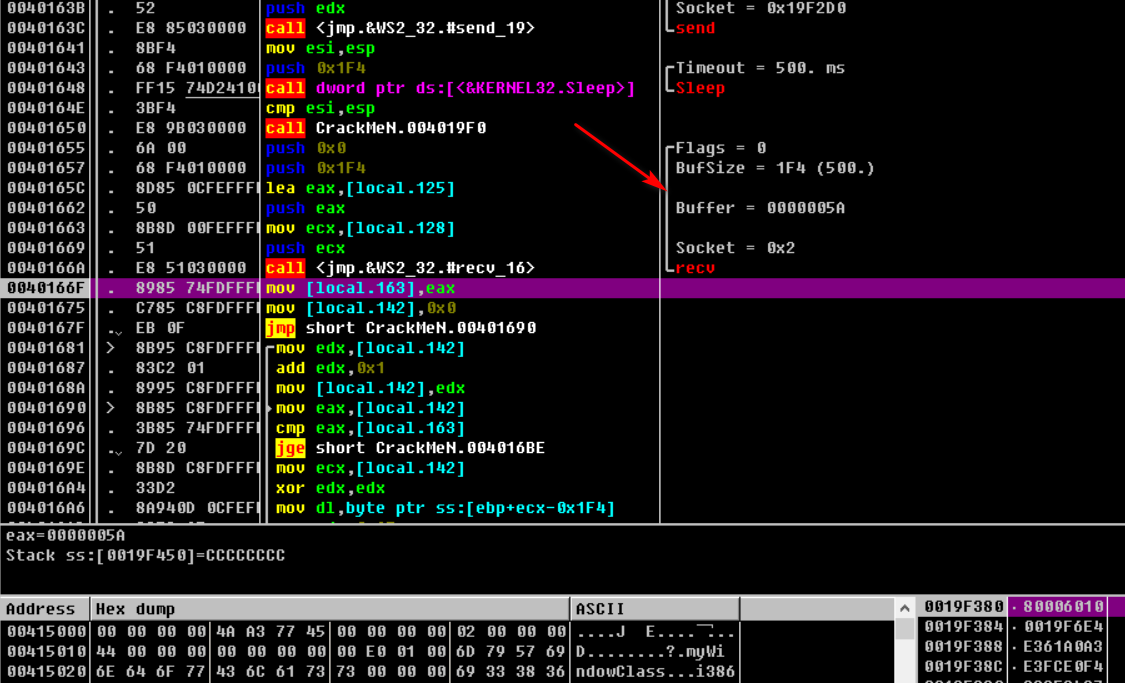The width and height of the screenshot is (1125, 683).
Task: Select jge short CrackMeN.004016BE instruction
Action: [x=410, y=448]
